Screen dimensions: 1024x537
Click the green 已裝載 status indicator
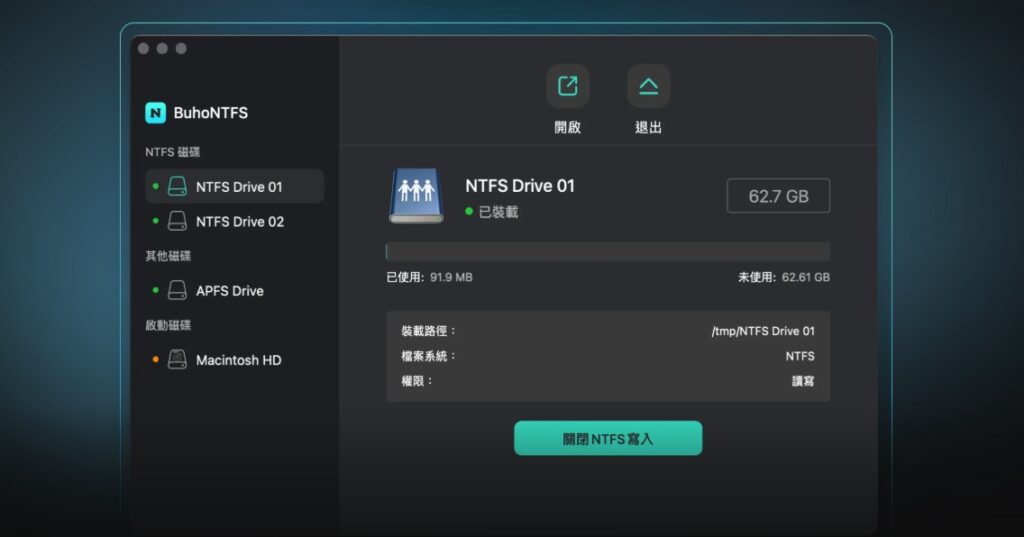coord(469,212)
